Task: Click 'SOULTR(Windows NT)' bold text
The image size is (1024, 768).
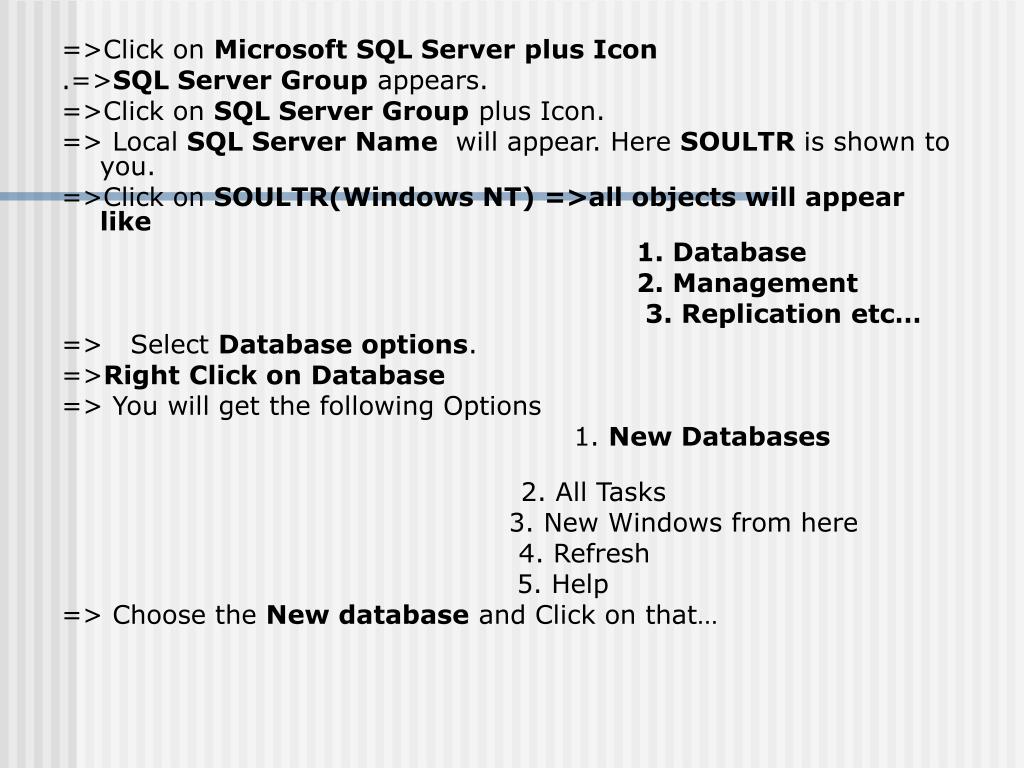Action: click(374, 197)
